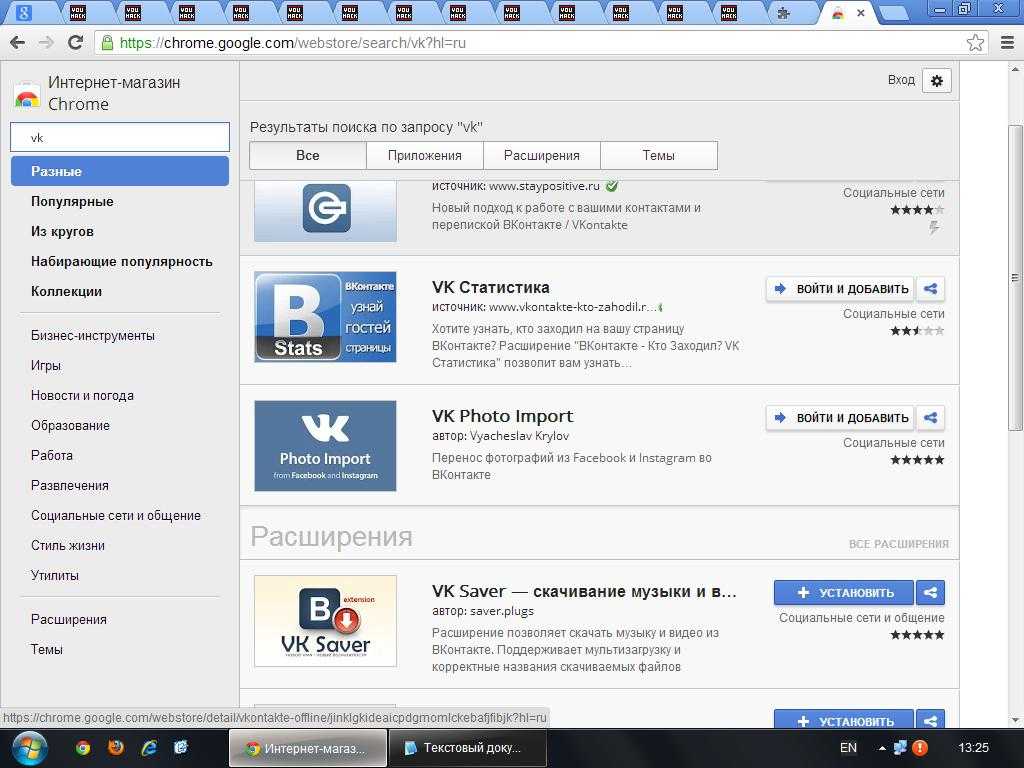1024x768 pixels.
Task: Click the VK Статистика star rating
Action: 917,330
